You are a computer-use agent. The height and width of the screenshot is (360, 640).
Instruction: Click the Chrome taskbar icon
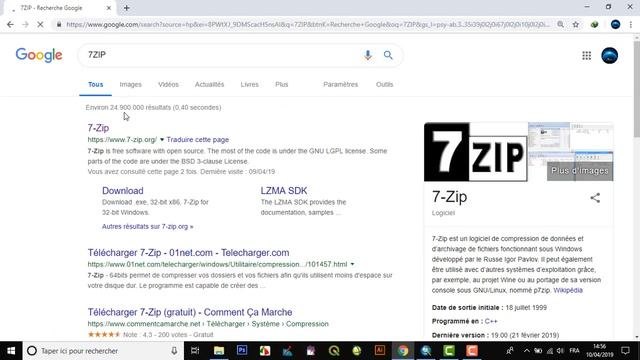point(403,351)
